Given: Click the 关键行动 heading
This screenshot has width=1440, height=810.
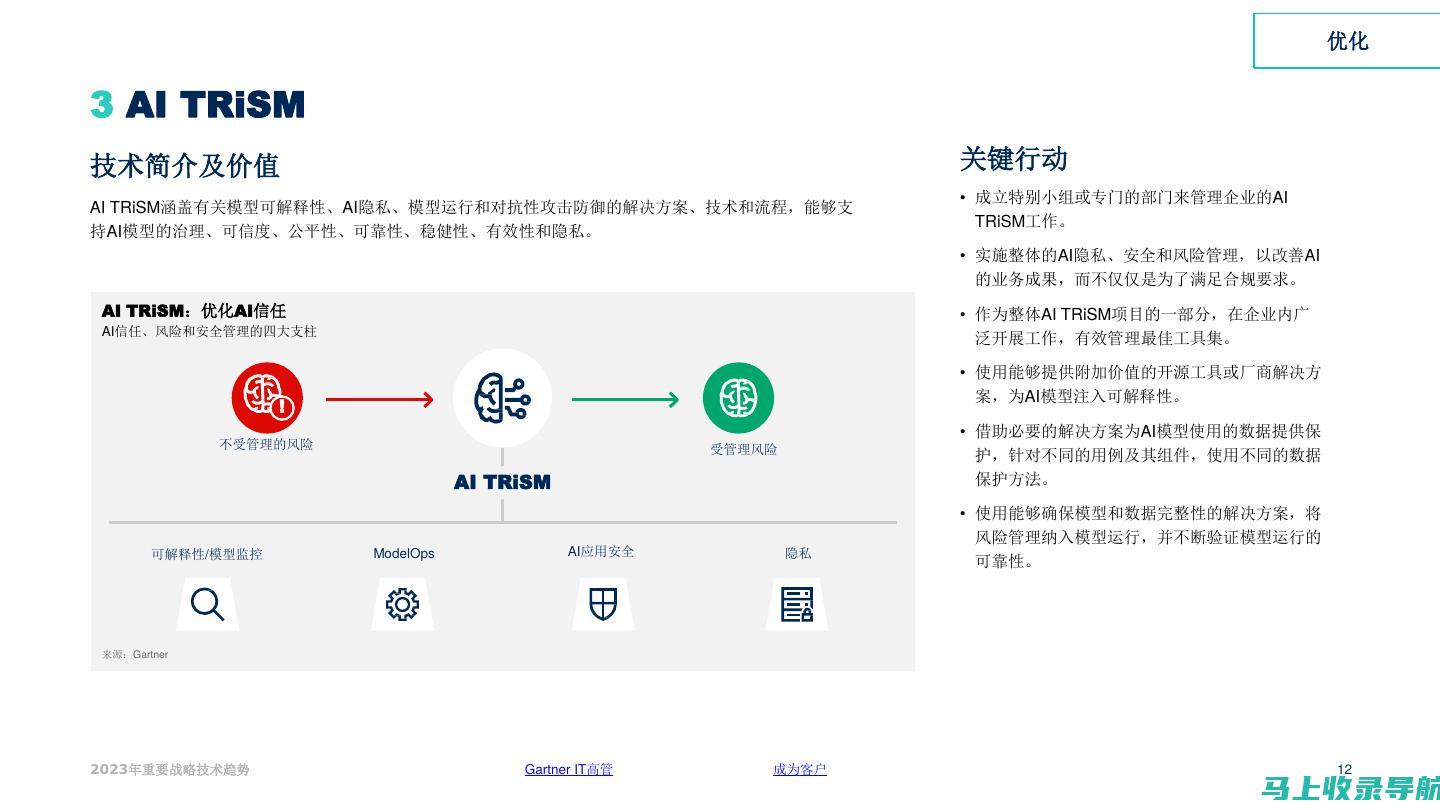Looking at the screenshot, I should click(1013, 159).
